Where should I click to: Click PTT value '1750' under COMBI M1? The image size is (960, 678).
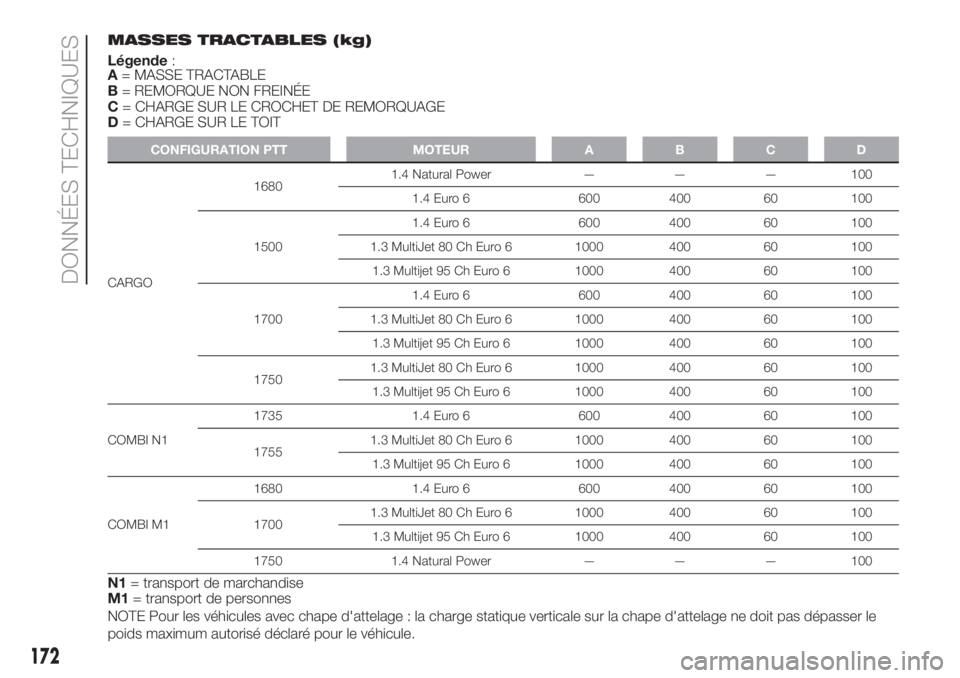tap(268, 561)
